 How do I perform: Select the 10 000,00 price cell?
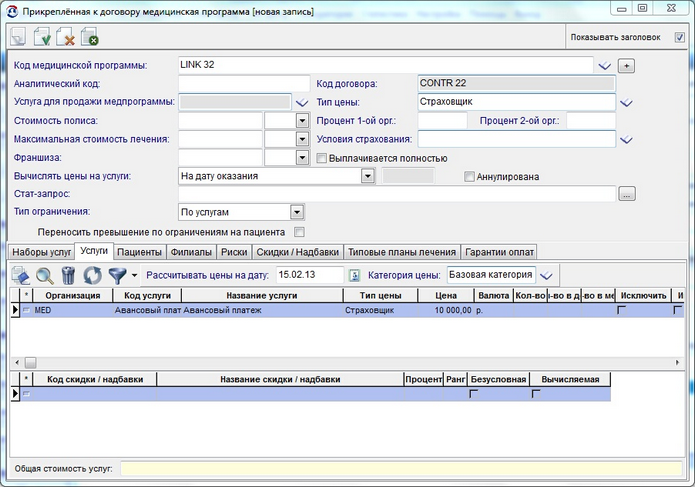pyautogui.click(x=446, y=310)
